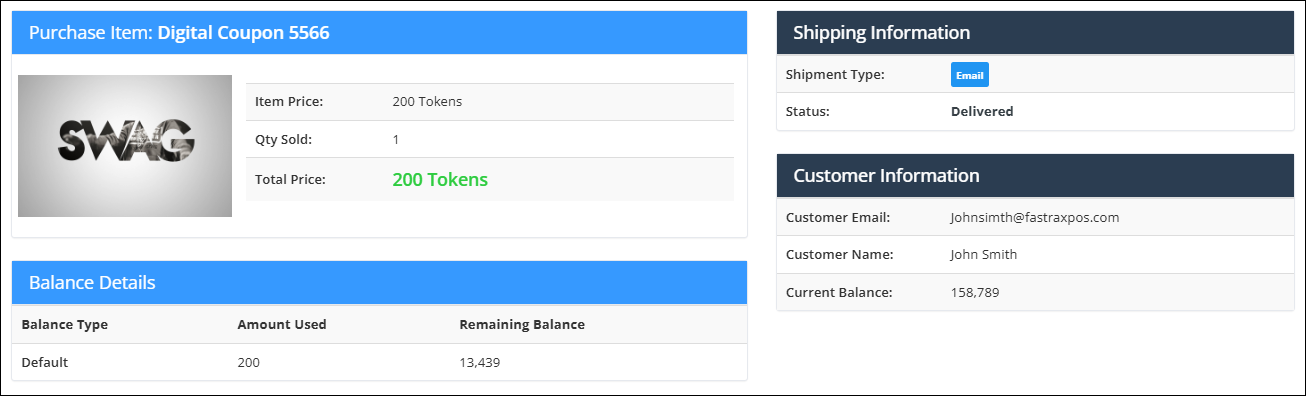The image size is (1306, 396).
Task: Click the Amount Used column header
Action: (282, 325)
